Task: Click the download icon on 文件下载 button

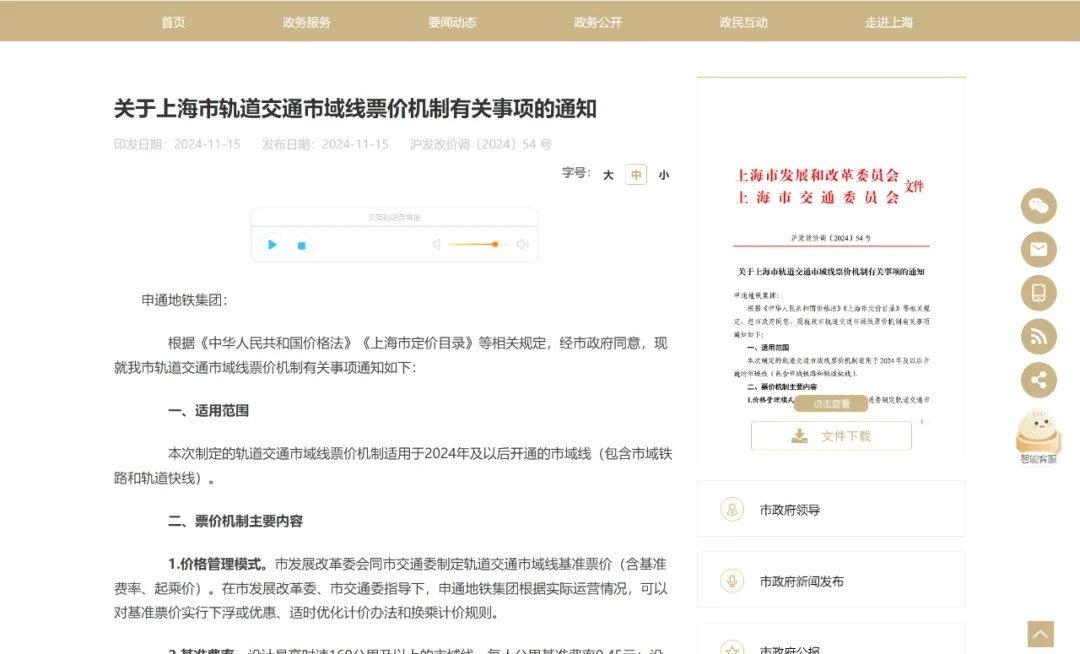Action: (798, 434)
